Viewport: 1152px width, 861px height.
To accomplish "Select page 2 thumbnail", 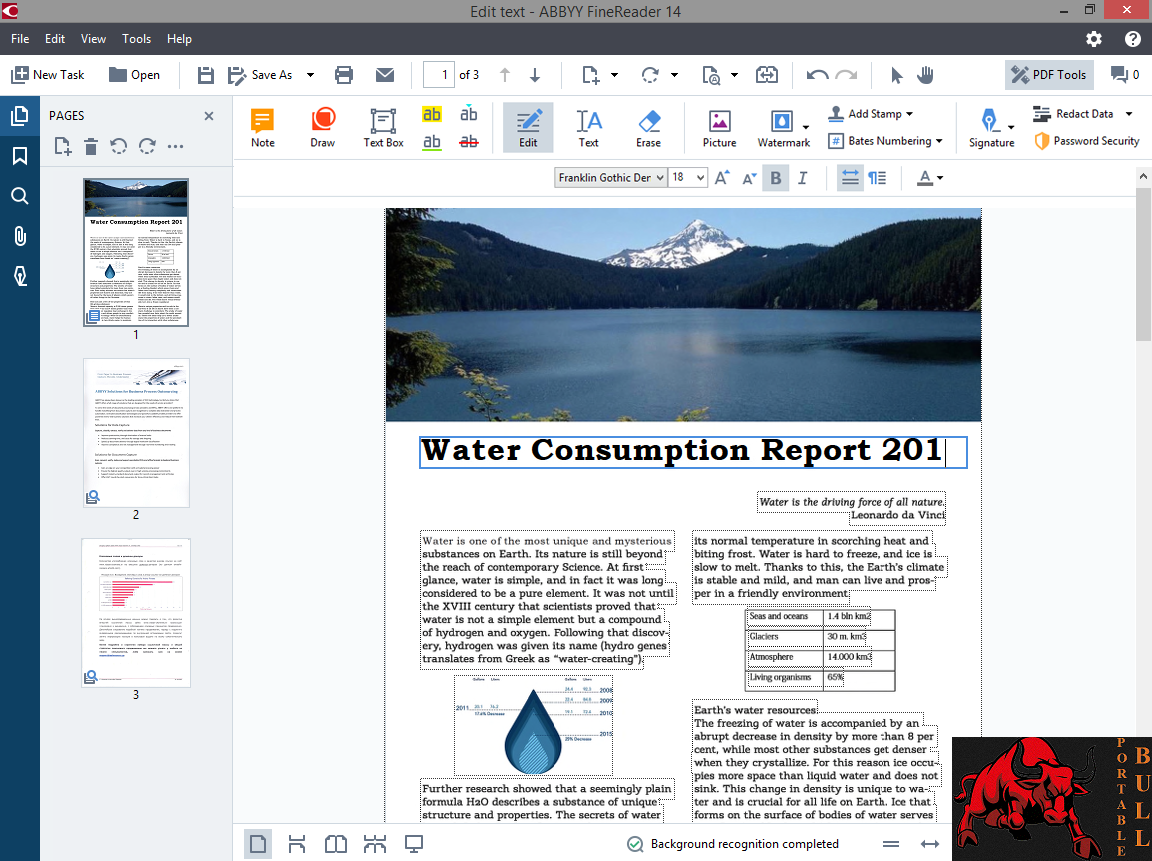I will point(136,433).
